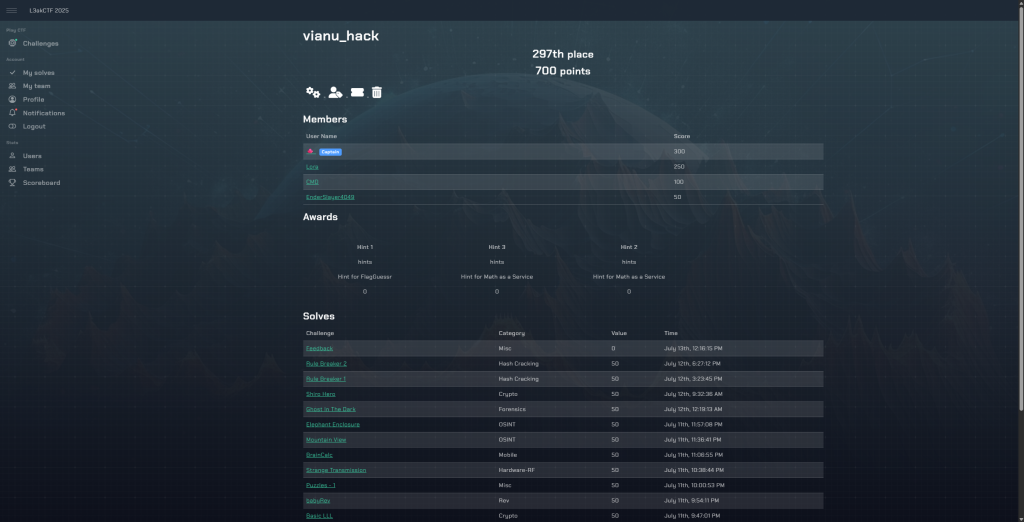
Task: Click the Challenges target icon
Action: tap(13, 43)
